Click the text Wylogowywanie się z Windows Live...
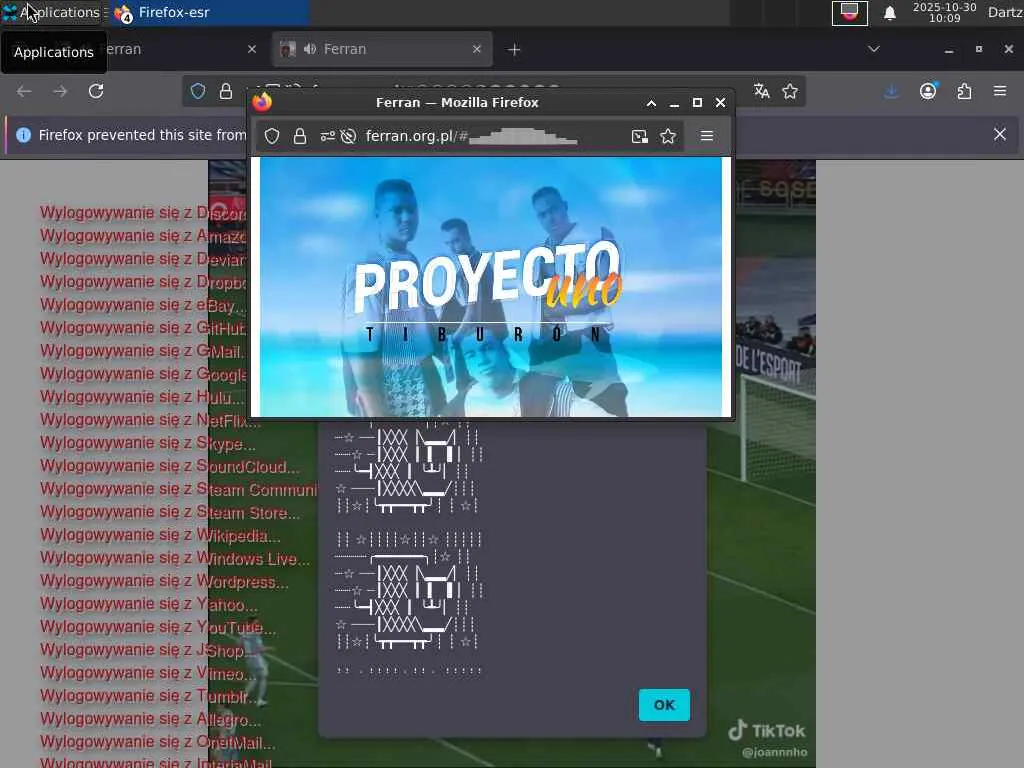This screenshot has width=1024, height=768. coord(174,558)
